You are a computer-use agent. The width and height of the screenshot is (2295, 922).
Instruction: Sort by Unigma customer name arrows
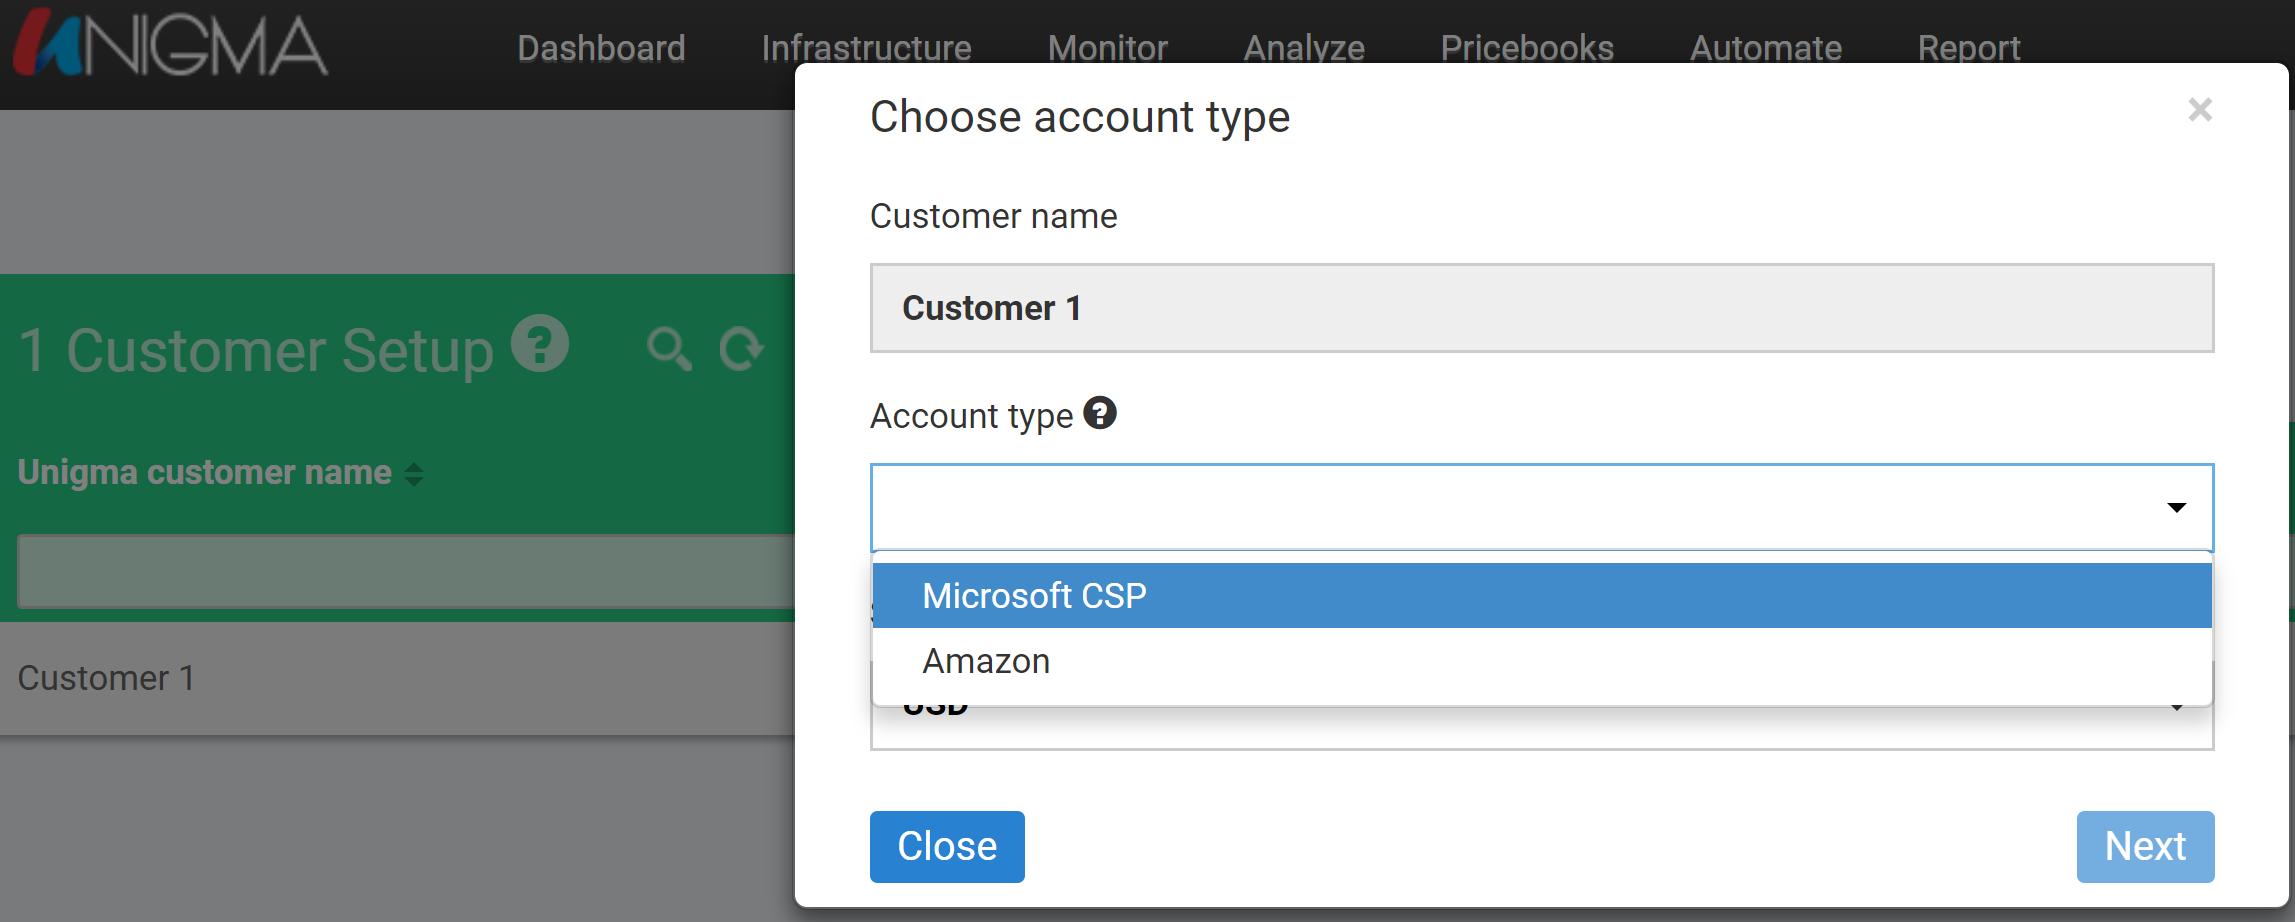[414, 474]
